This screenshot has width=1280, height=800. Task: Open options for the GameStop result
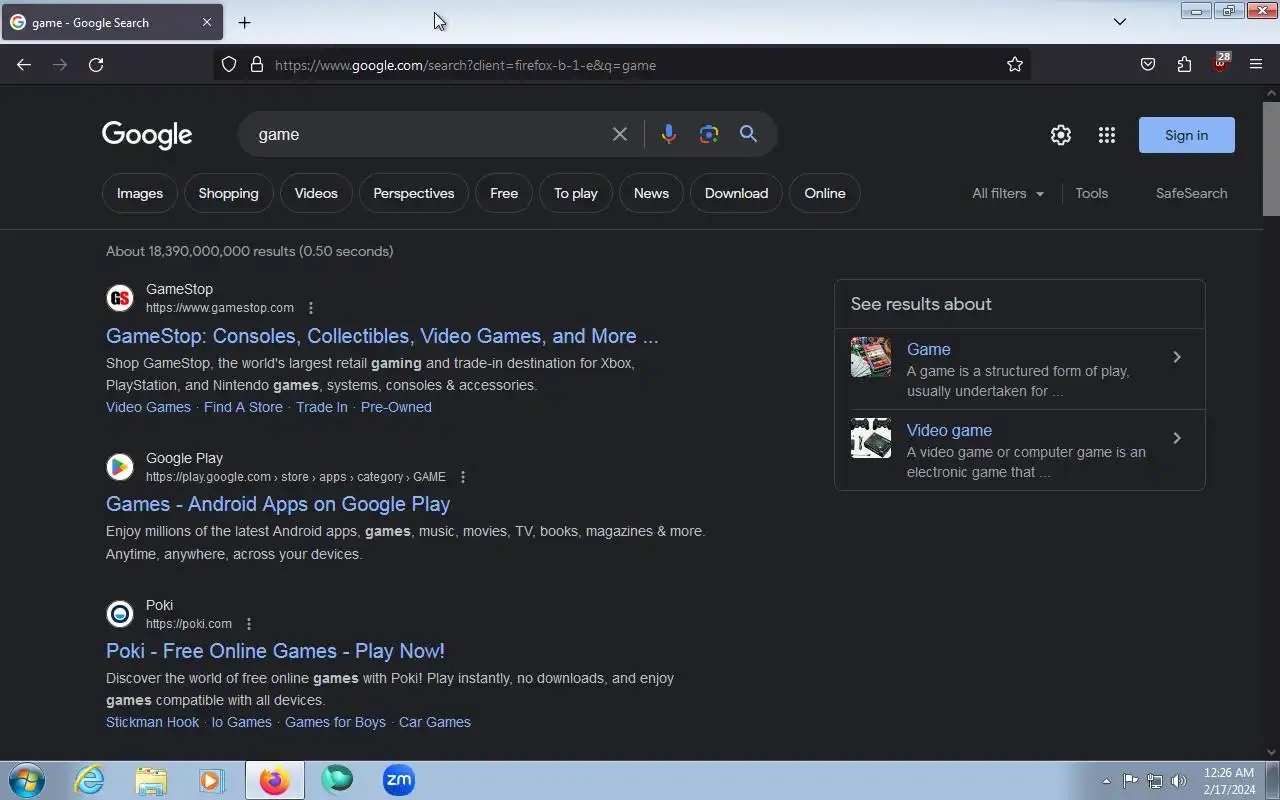click(311, 308)
